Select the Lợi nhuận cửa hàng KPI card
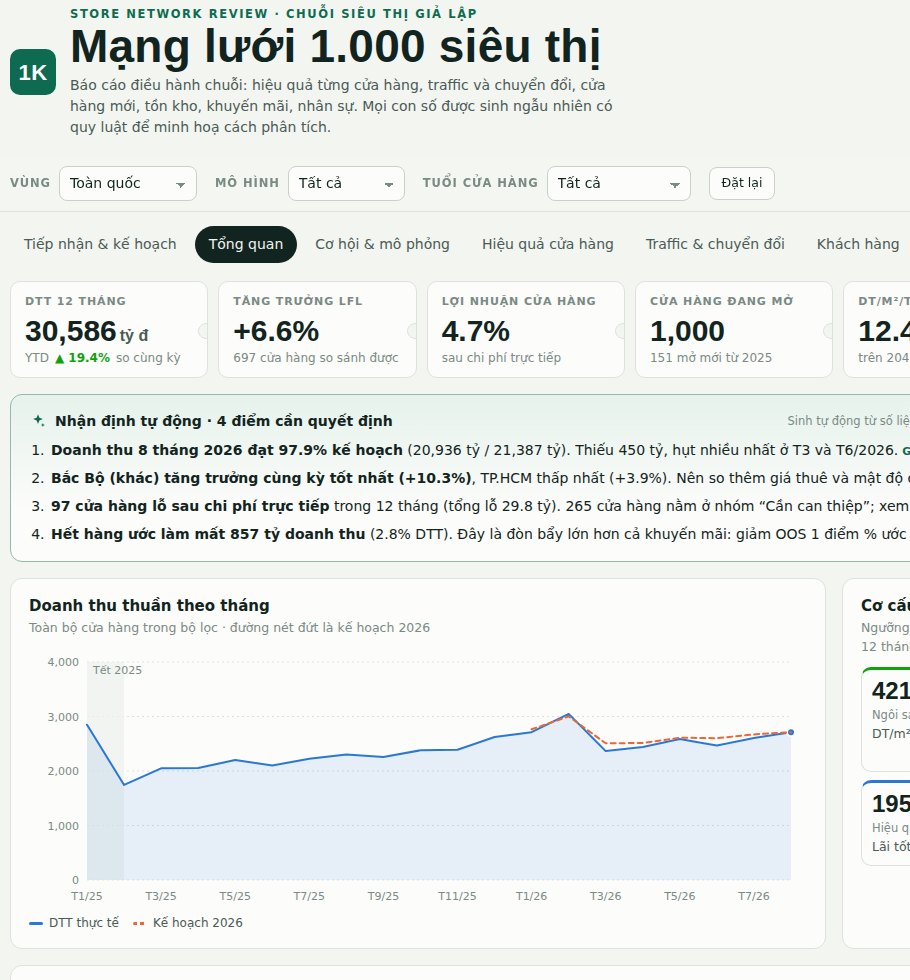 (x=526, y=329)
